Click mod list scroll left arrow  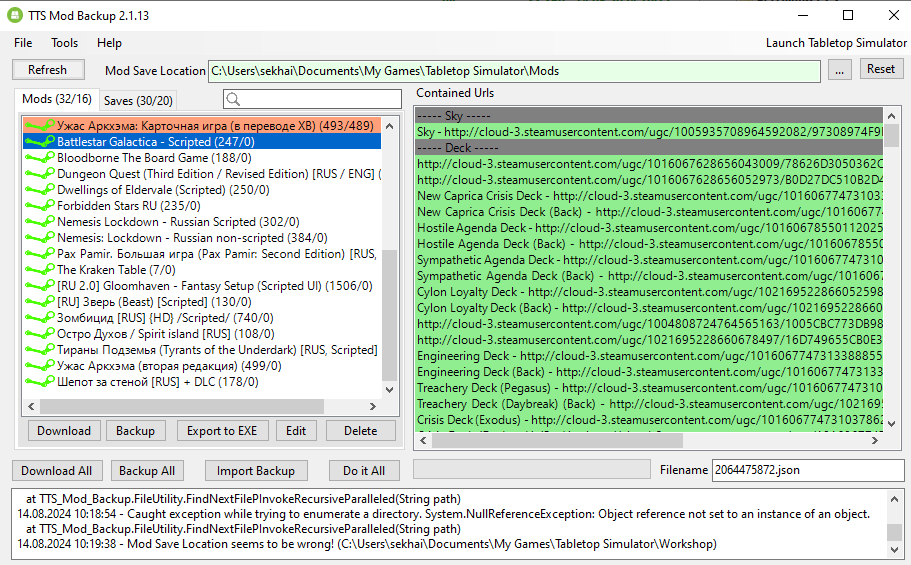click(31, 406)
